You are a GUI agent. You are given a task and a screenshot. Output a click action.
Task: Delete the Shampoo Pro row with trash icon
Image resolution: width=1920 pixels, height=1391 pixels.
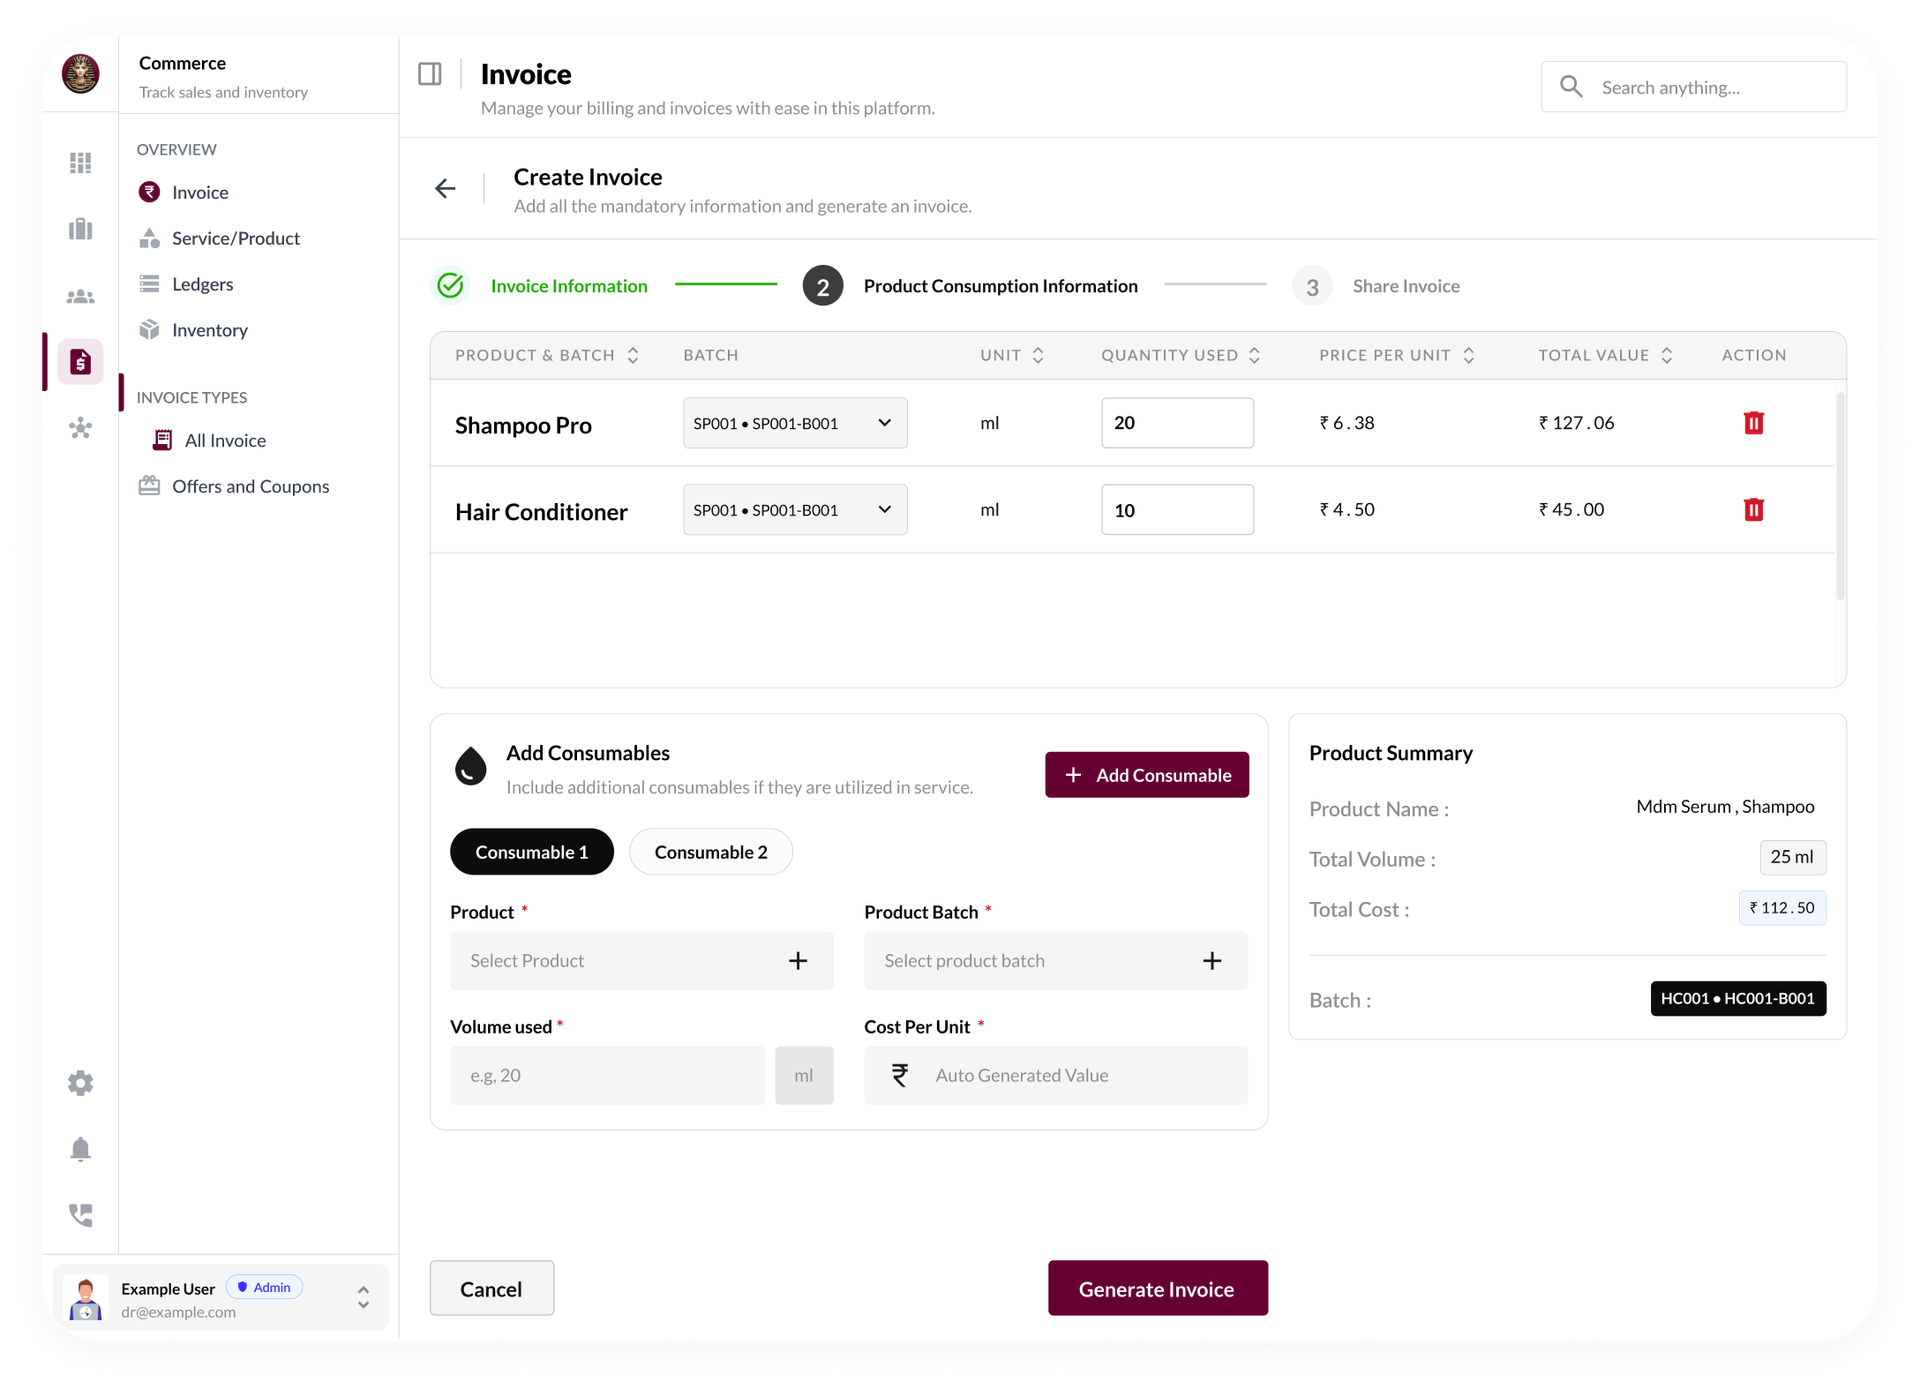pos(1755,423)
